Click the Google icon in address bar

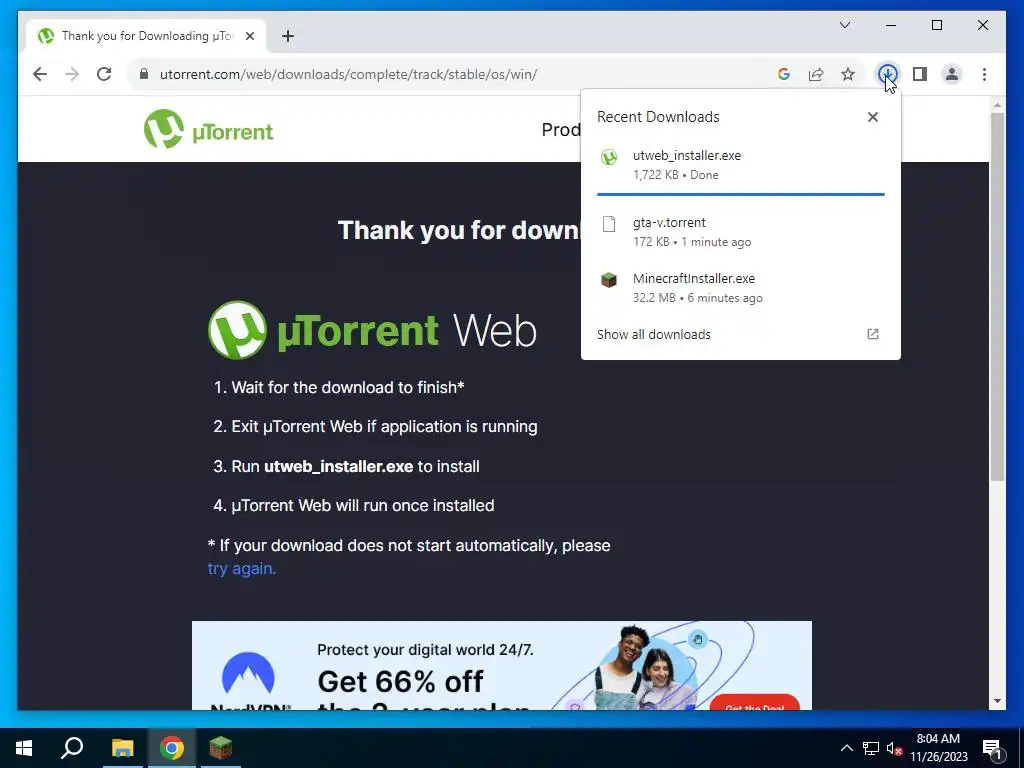(x=784, y=74)
